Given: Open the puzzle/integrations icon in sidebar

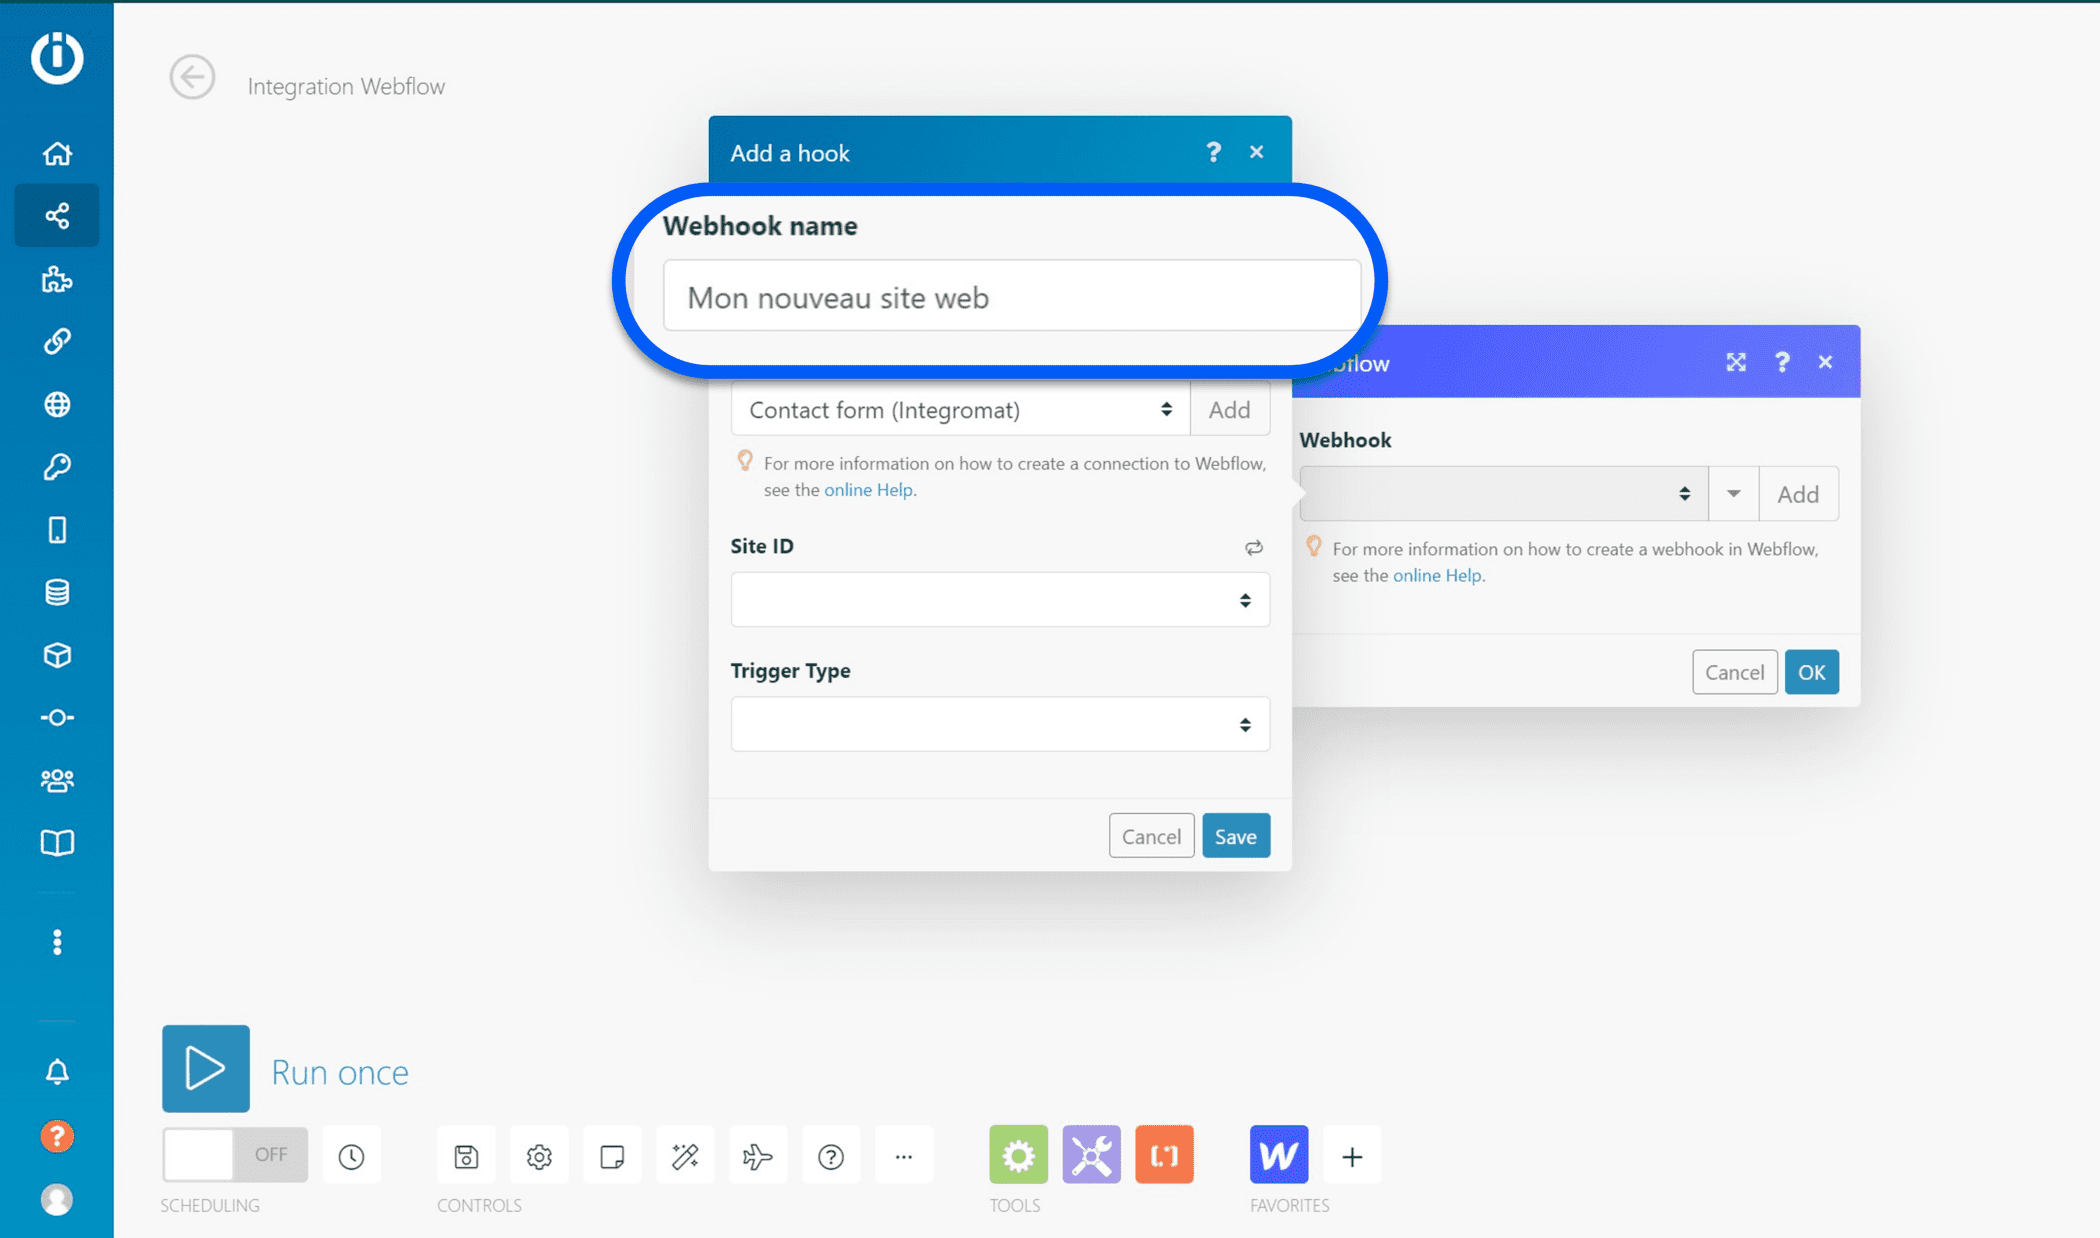Looking at the screenshot, I should pyautogui.click(x=56, y=279).
